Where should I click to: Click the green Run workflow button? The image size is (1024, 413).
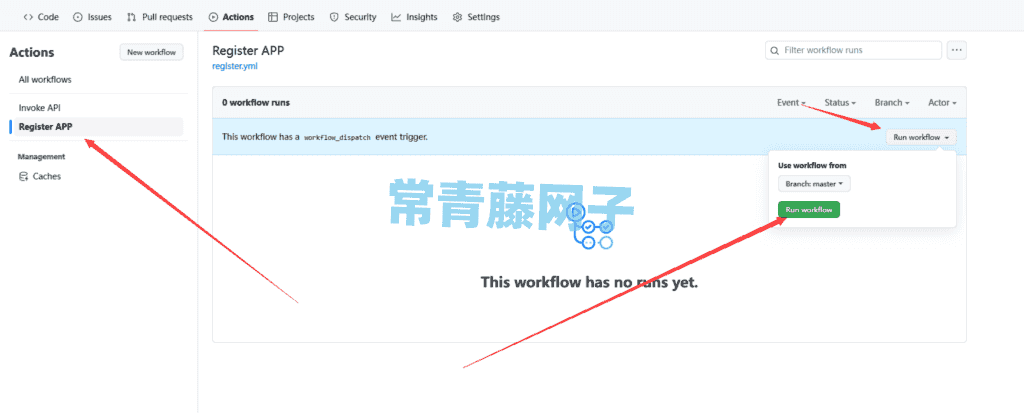[808, 210]
